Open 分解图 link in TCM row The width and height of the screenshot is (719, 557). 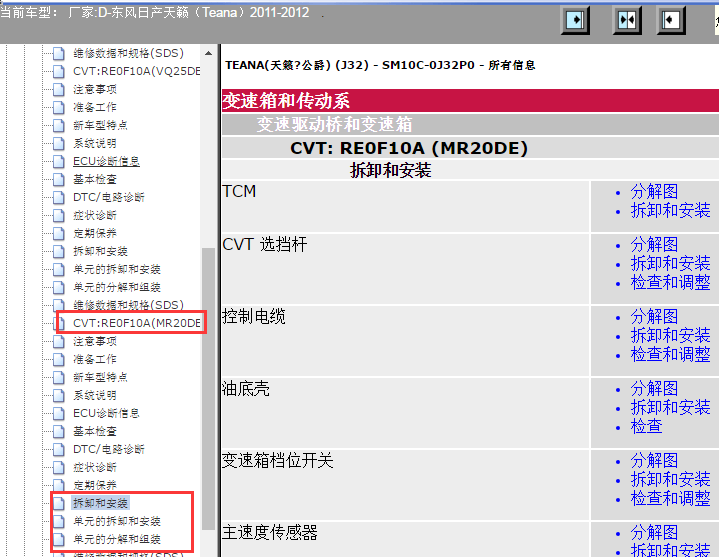click(654, 192)
